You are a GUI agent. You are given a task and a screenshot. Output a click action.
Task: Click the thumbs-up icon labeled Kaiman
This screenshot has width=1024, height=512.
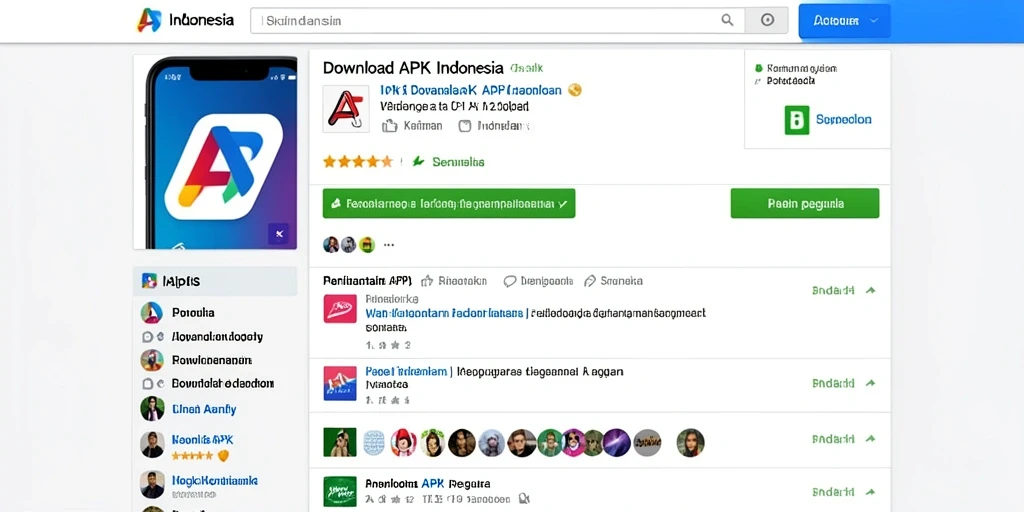point(390,126)
